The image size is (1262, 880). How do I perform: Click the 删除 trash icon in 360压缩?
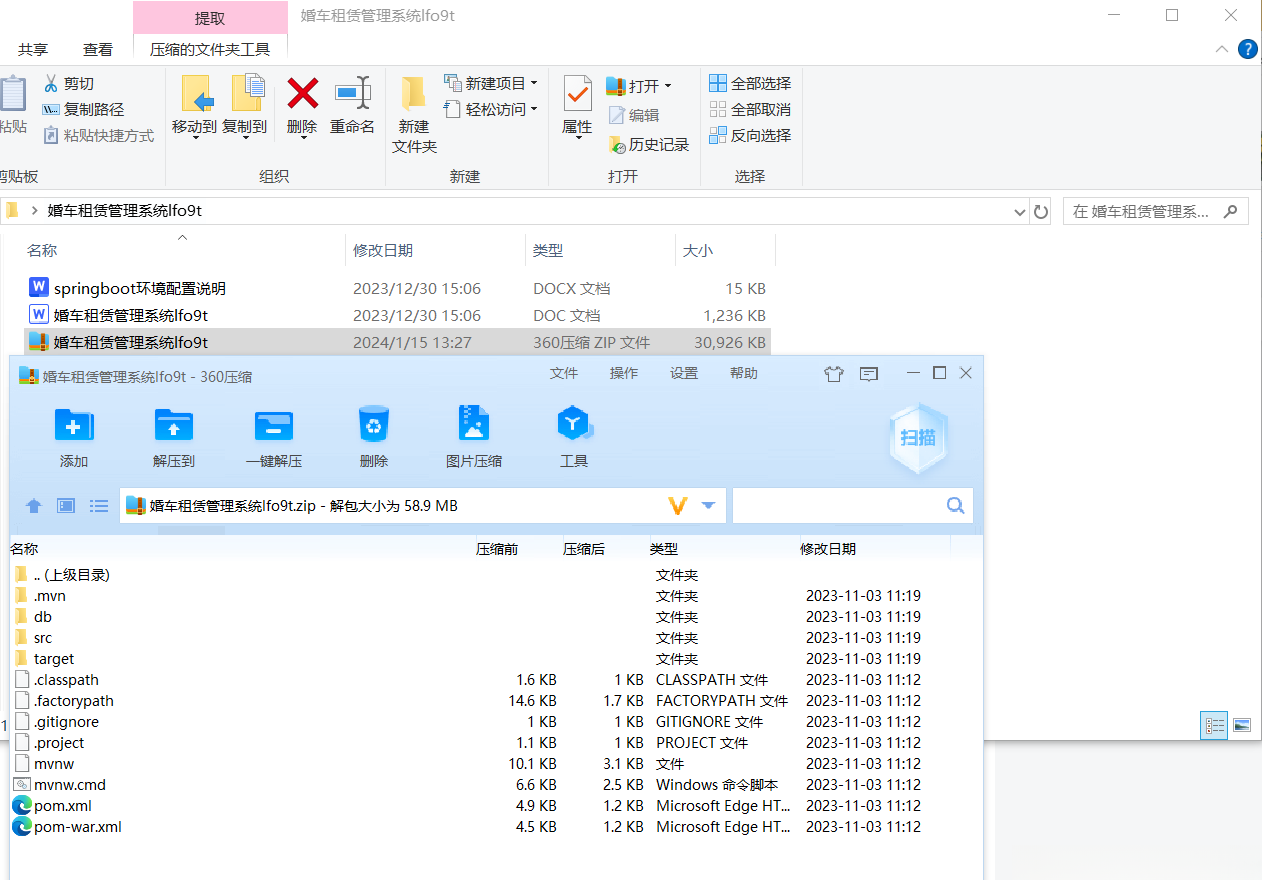[374, 424]
